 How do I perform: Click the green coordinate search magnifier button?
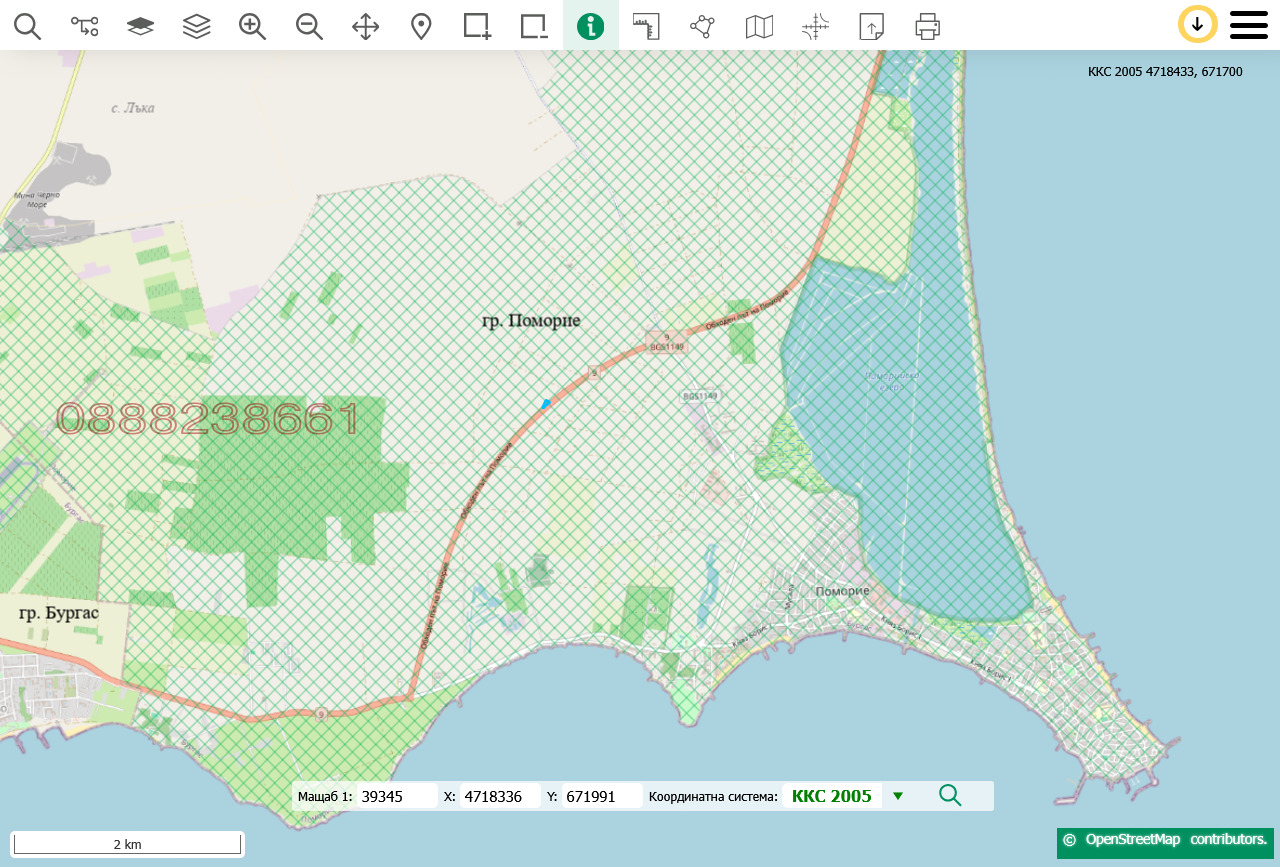pos(950,796)
